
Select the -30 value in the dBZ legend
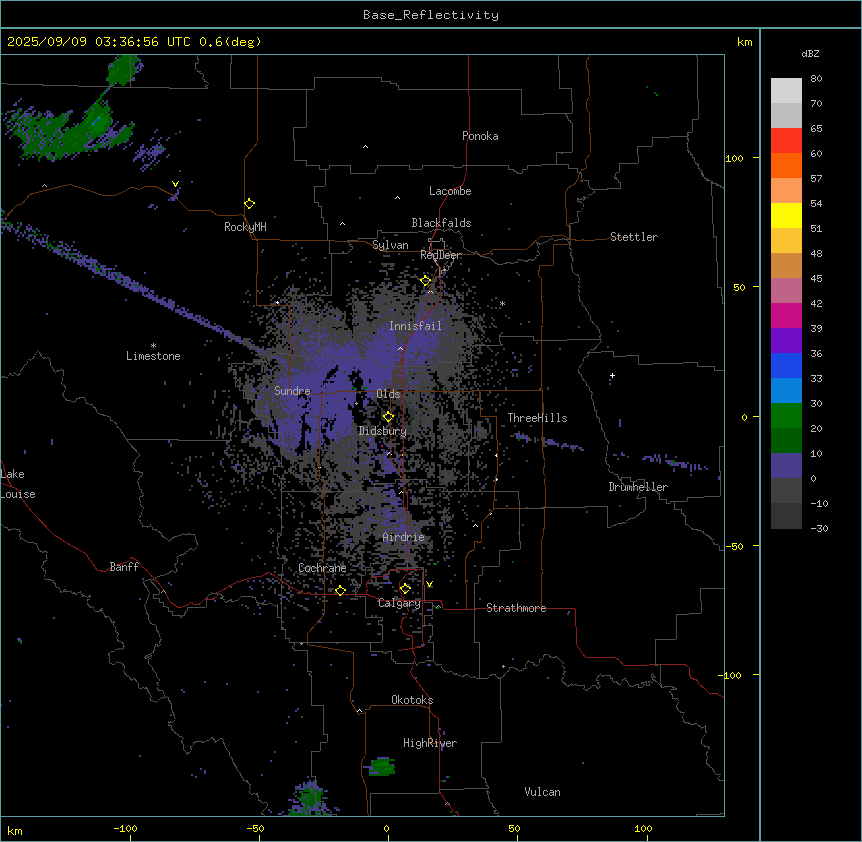pos(819,528)
